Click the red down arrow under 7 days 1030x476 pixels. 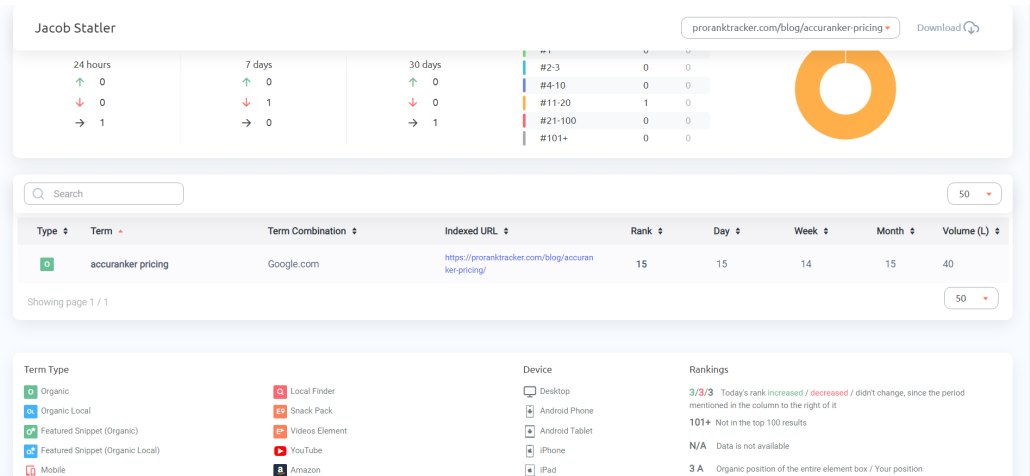(x=246, y=102)
